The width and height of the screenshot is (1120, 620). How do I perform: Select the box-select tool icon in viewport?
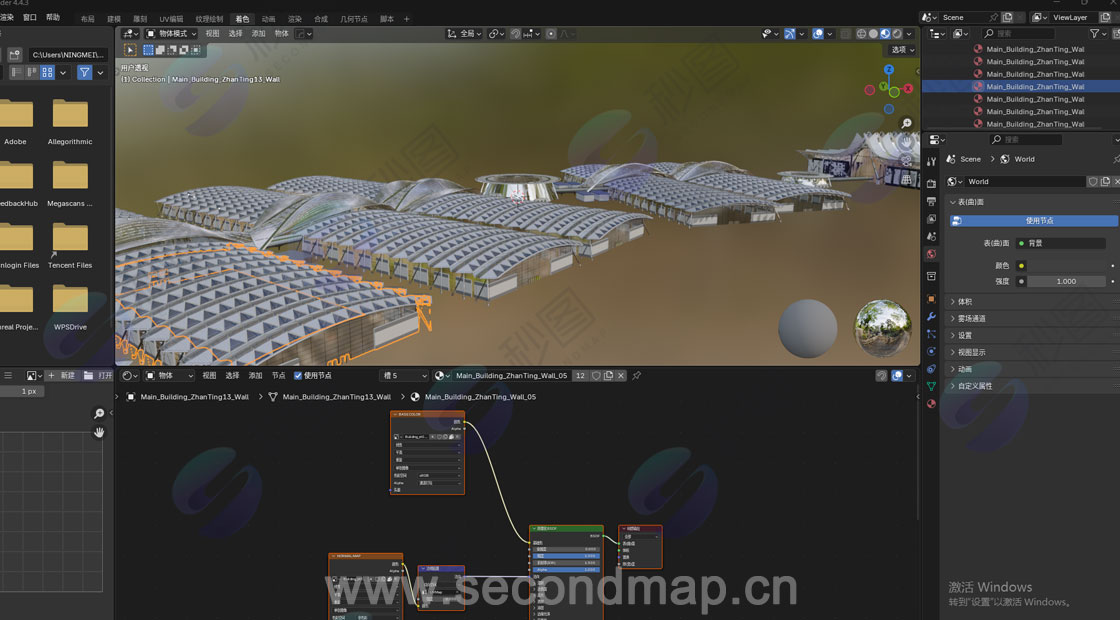click(x=149, y=49)
